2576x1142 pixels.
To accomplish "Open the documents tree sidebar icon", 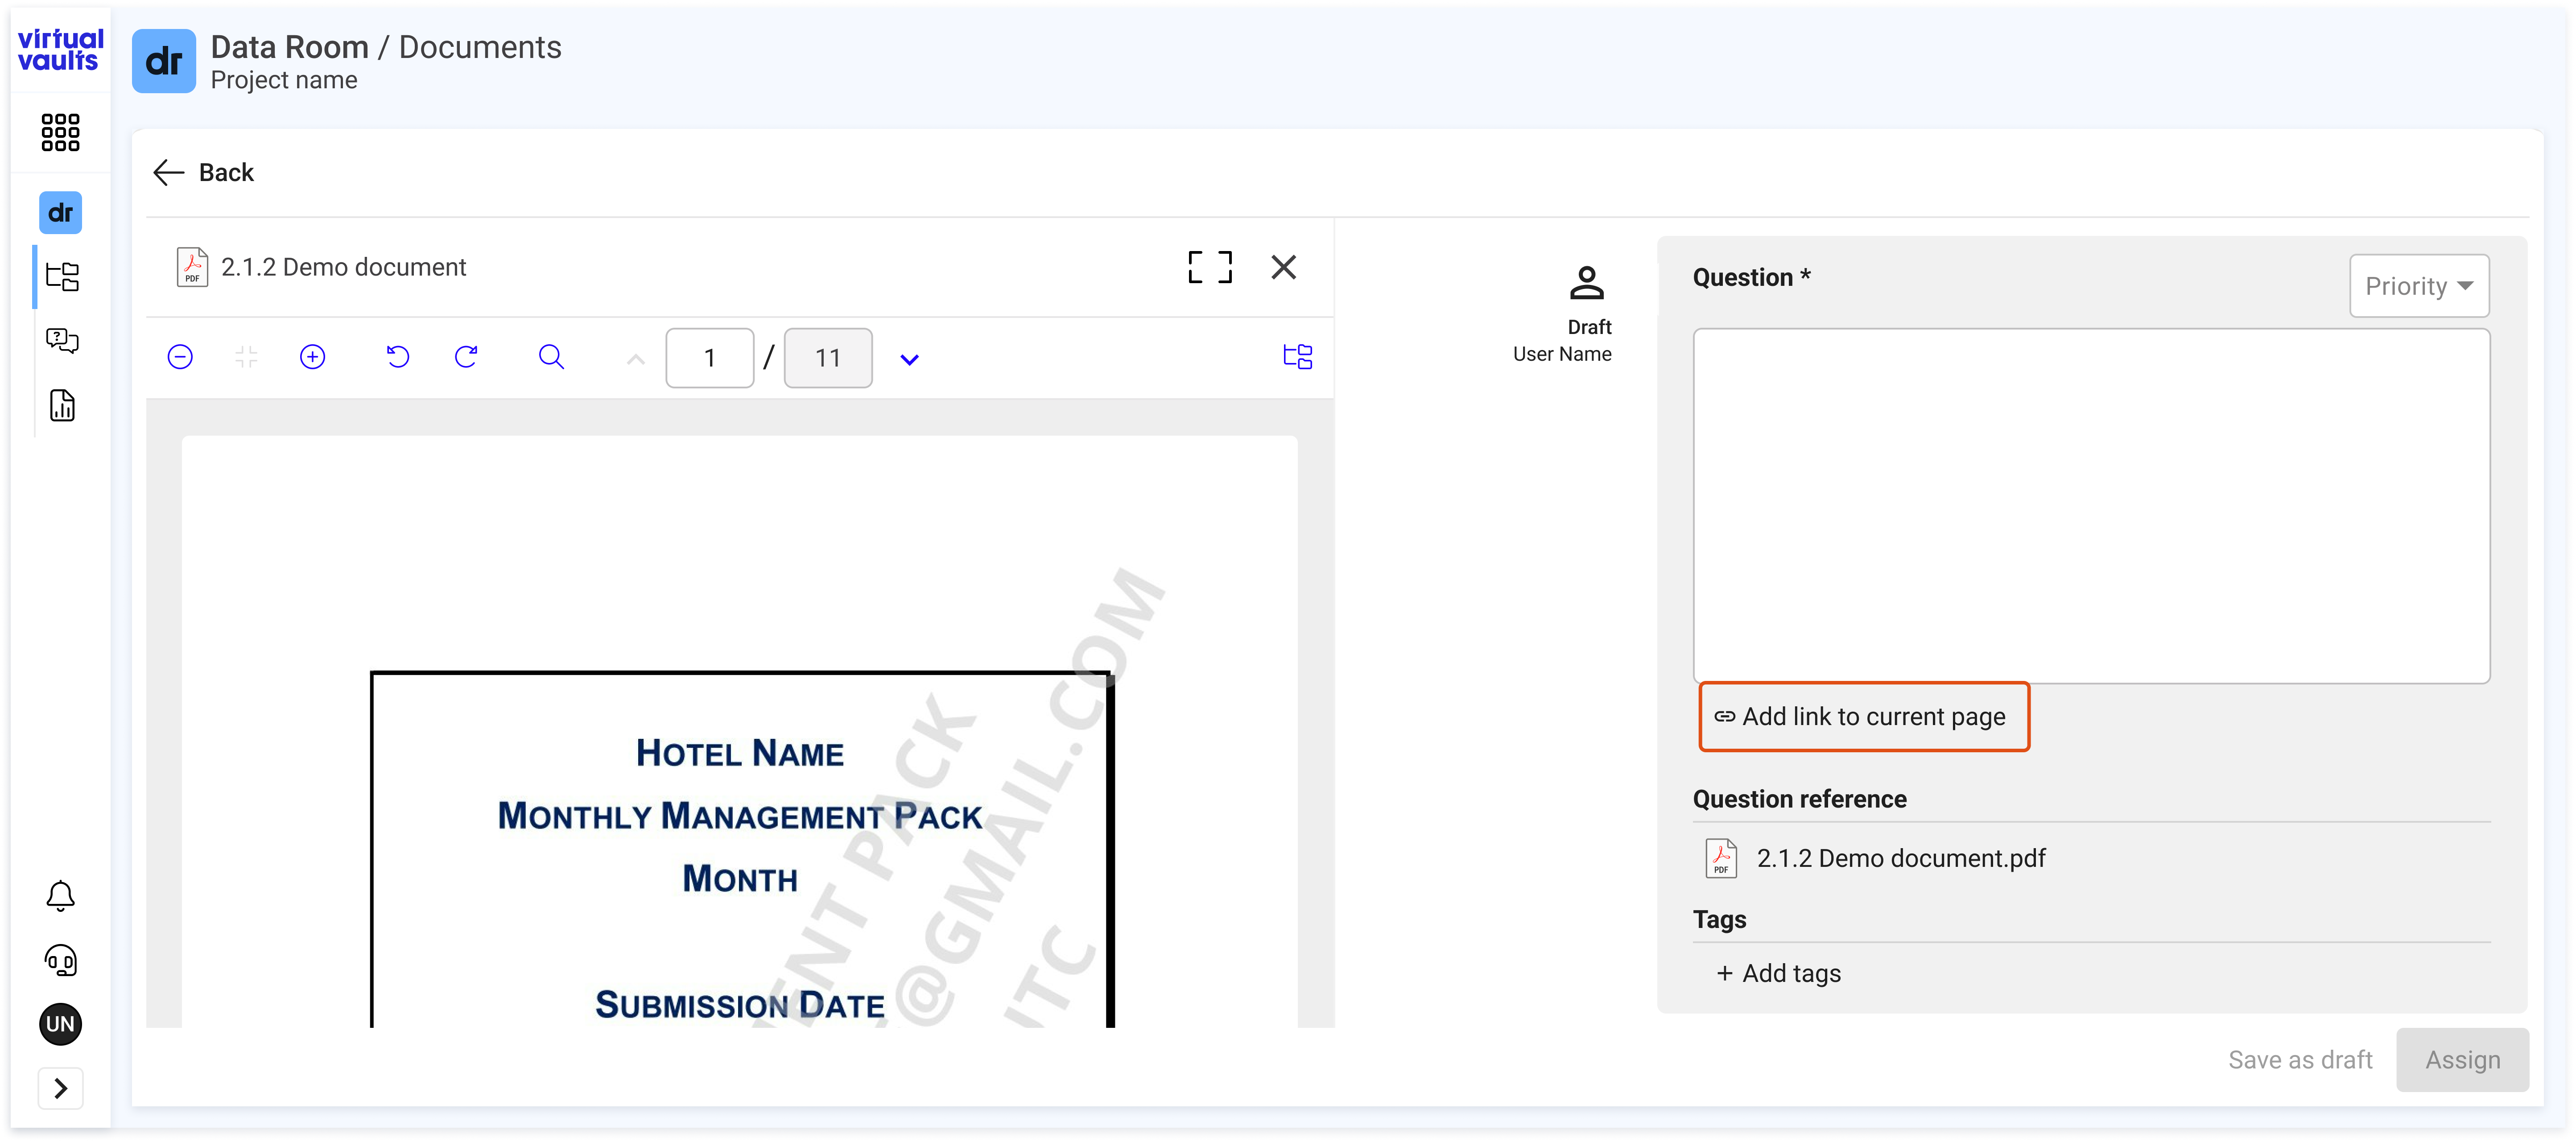I will tap(62, 276).
